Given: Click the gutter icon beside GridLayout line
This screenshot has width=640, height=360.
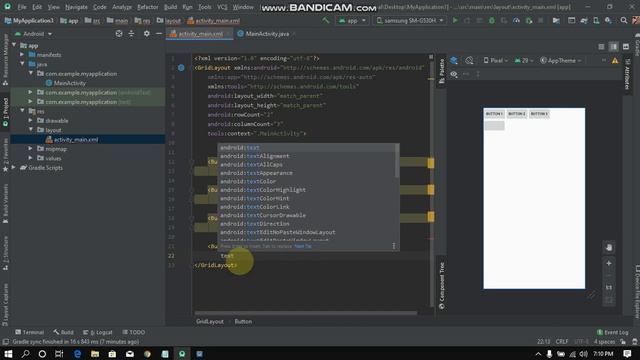Looking at the screenshot, I should pyautogui.click(x=181, y=68).
